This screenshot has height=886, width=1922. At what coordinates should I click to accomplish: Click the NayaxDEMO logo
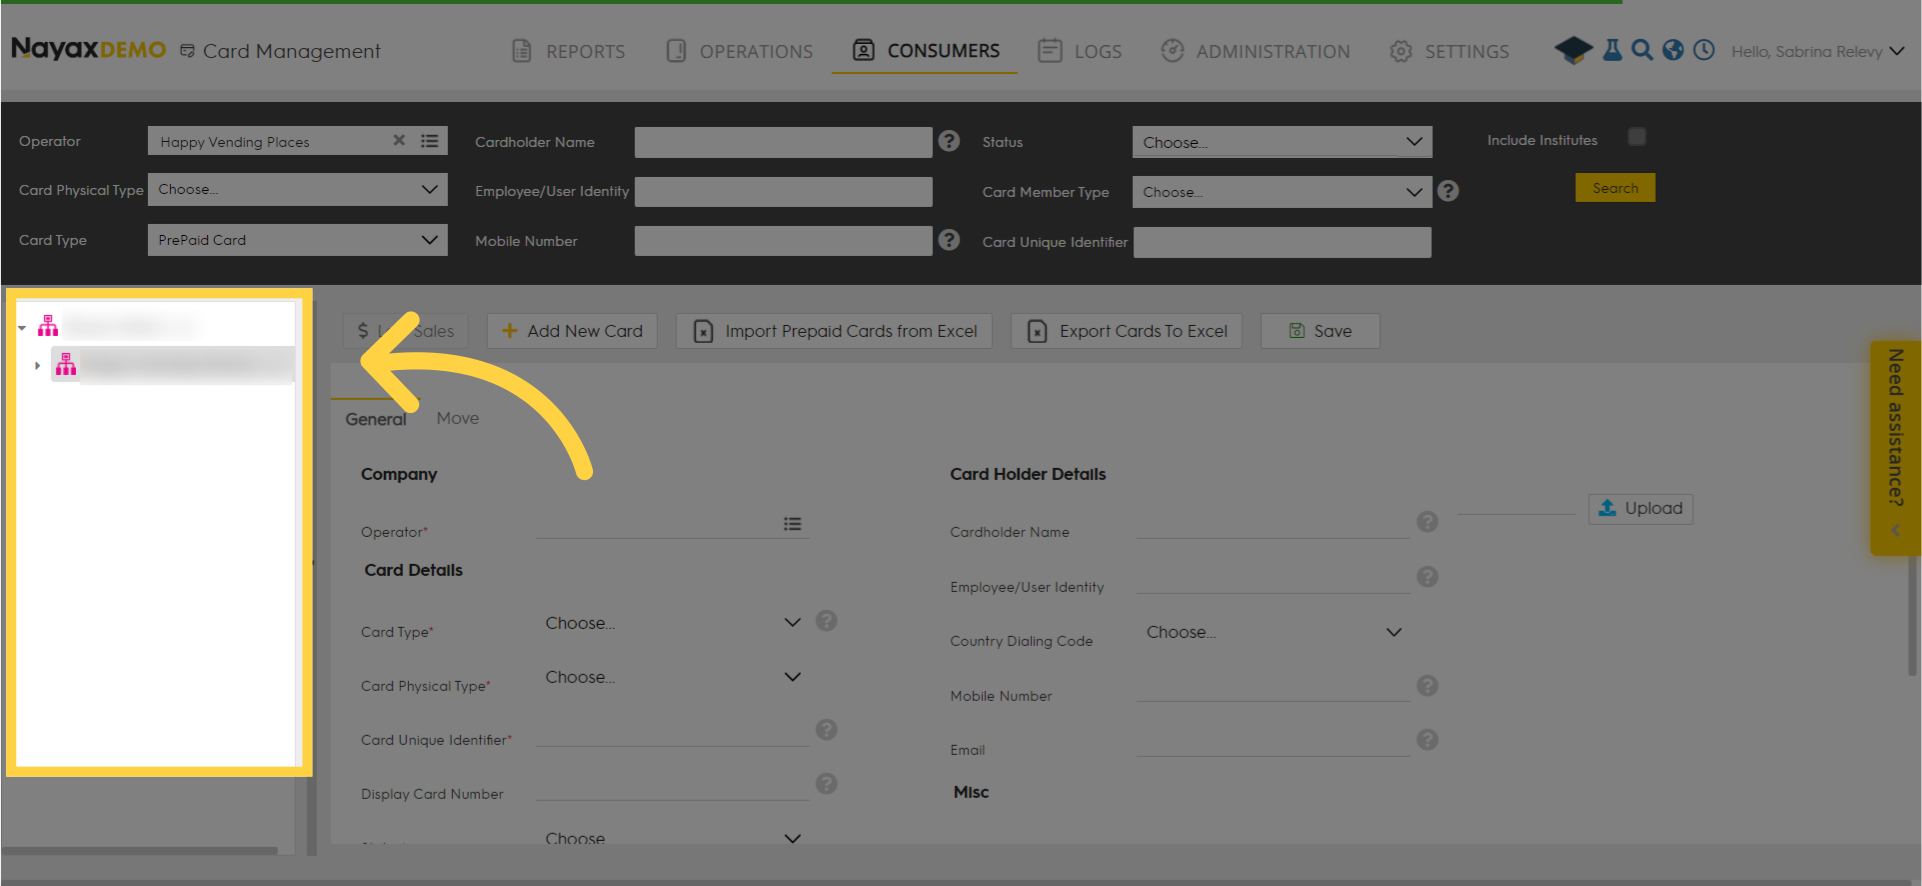88,49
